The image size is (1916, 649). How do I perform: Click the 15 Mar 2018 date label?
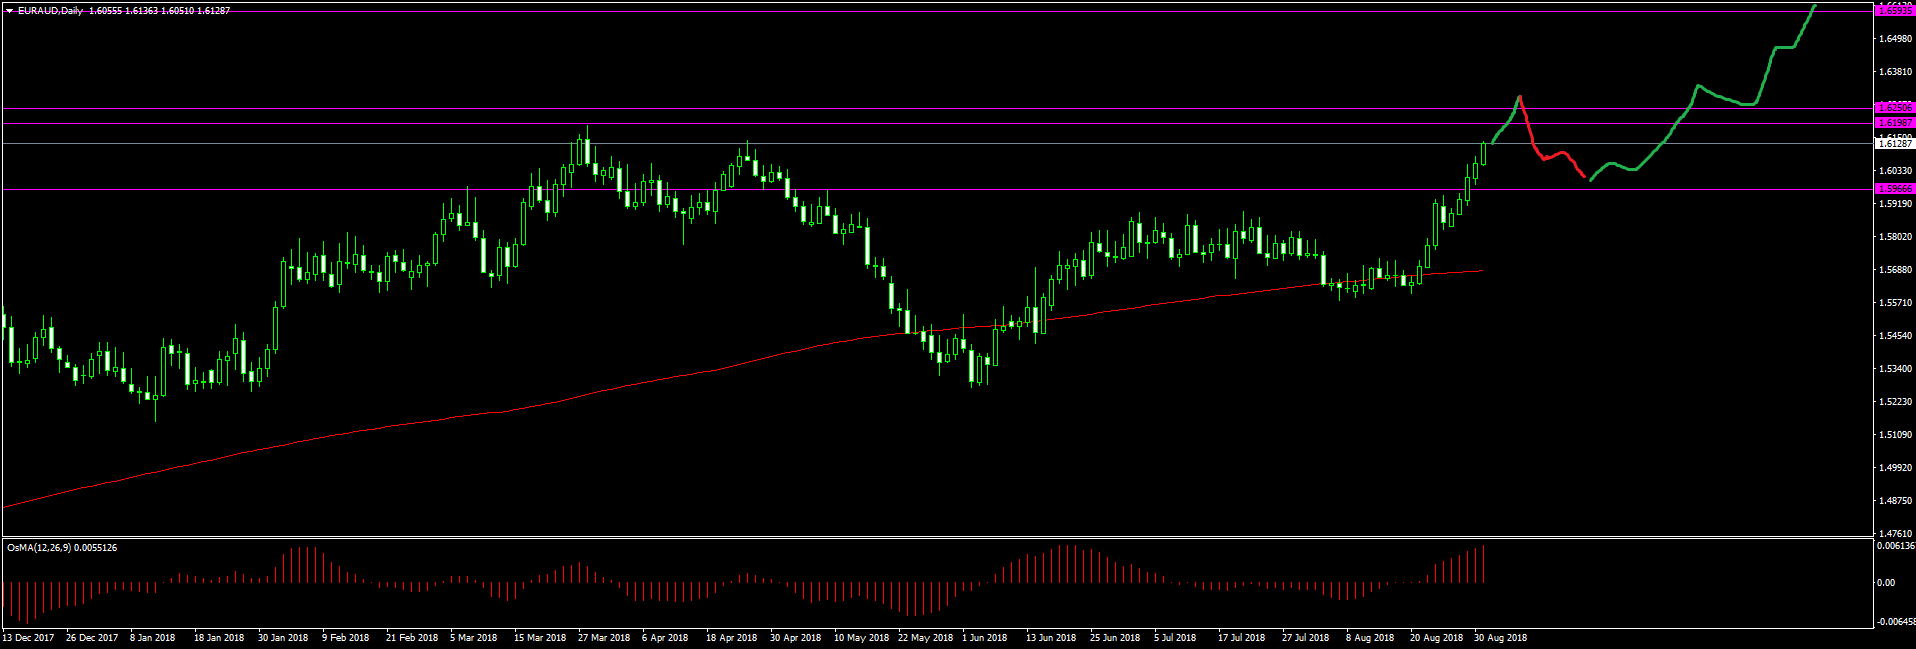(540, 638)
